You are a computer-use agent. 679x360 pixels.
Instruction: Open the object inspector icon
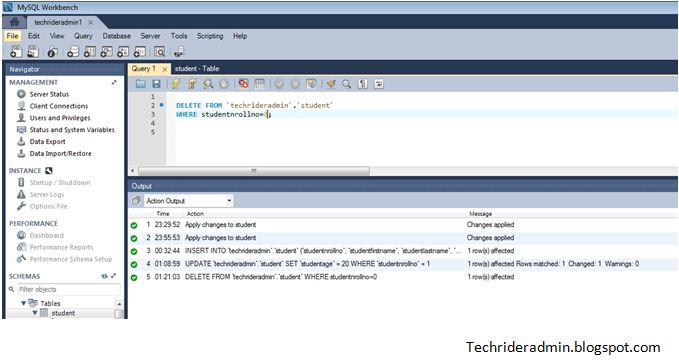pos(53,52)
